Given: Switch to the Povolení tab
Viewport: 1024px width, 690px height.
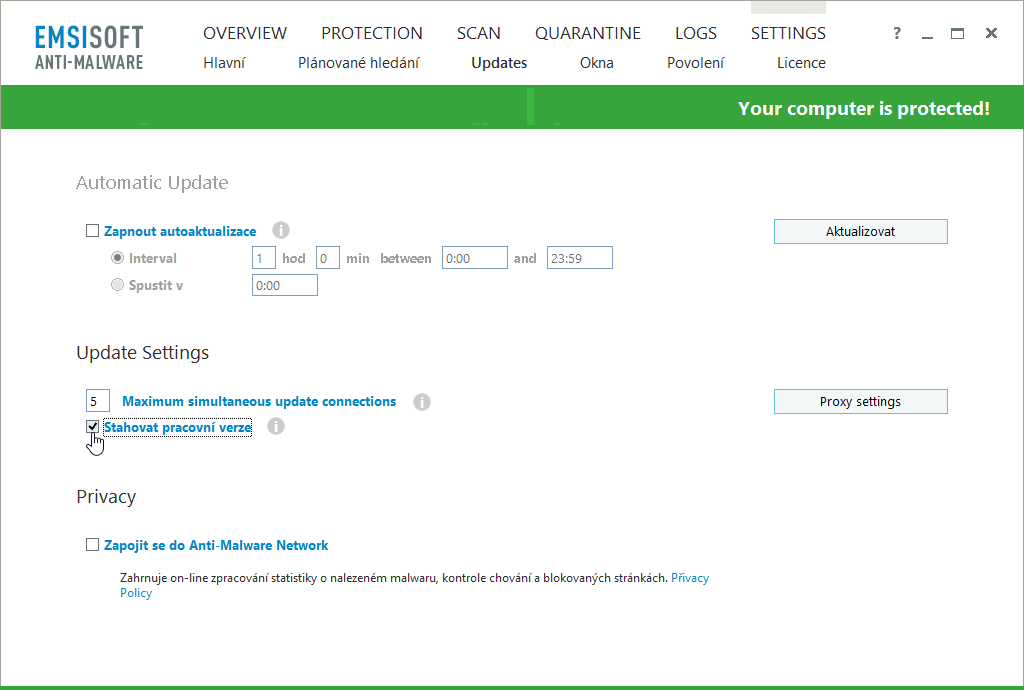Looking at the screenshot, I should (696, 63).
